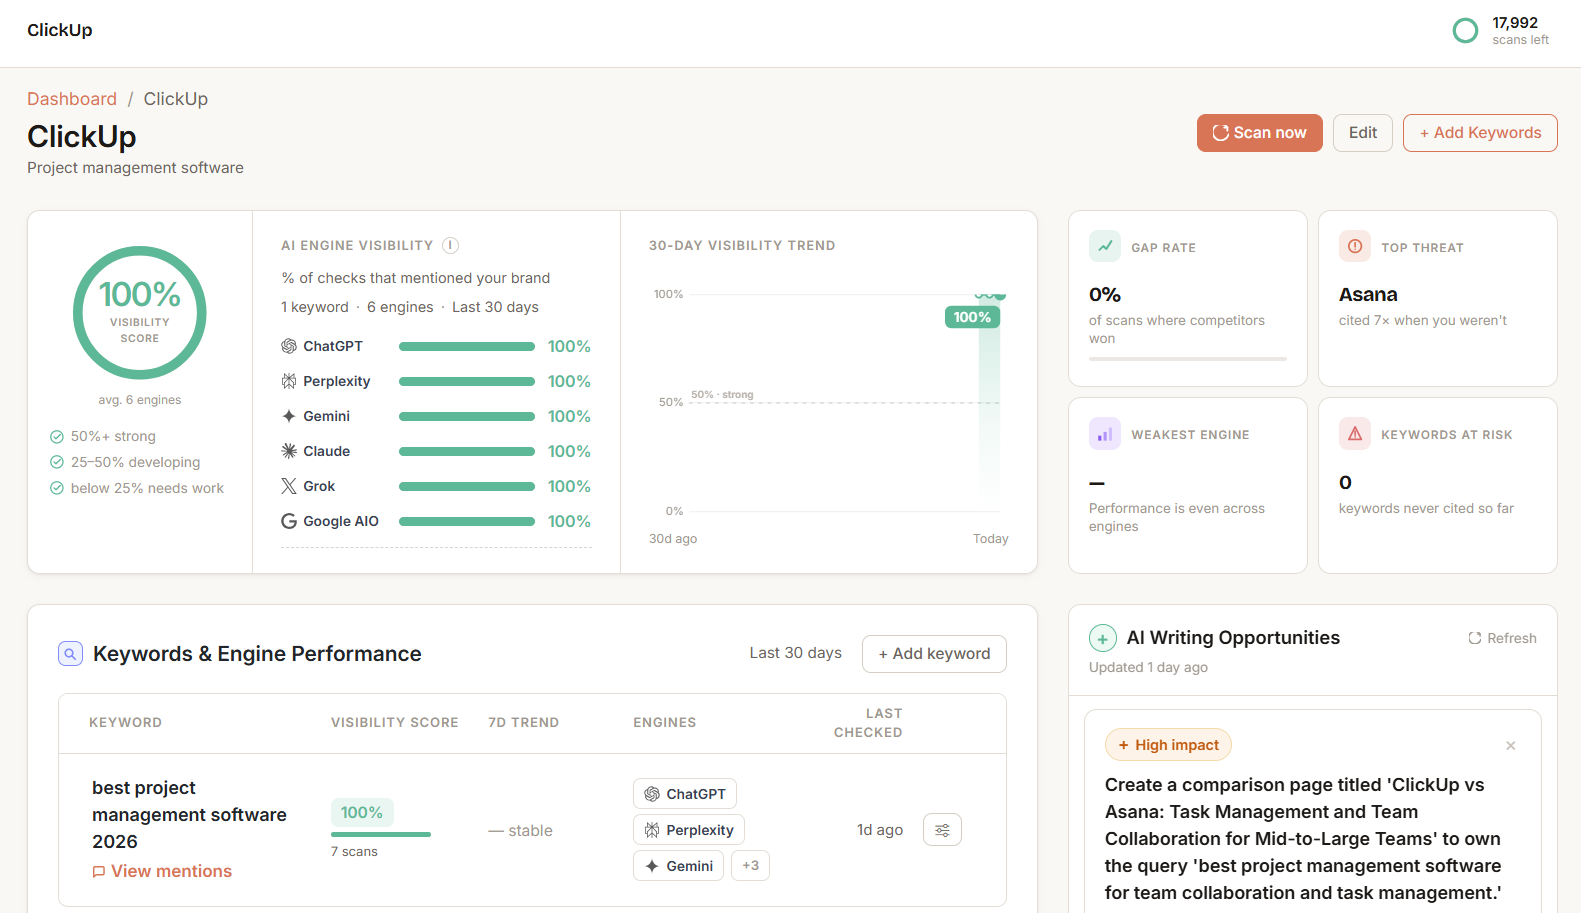Click the Perplexity engine chip in keyword row
Image resolution: width=1581 pixels, height=913 pixels.
coord(689,830)
